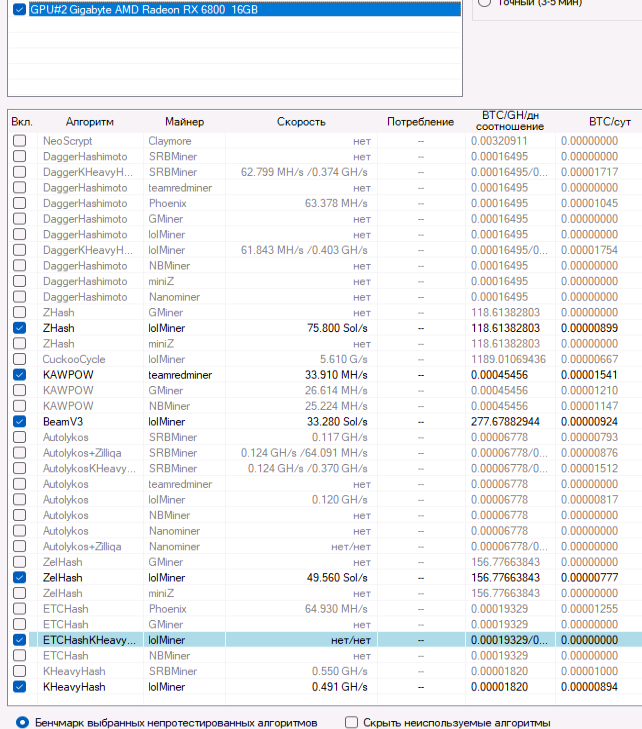642x729 pixels.
Task: Disable the ZHash lolMiner checkbox
Action: pos(20,328)
